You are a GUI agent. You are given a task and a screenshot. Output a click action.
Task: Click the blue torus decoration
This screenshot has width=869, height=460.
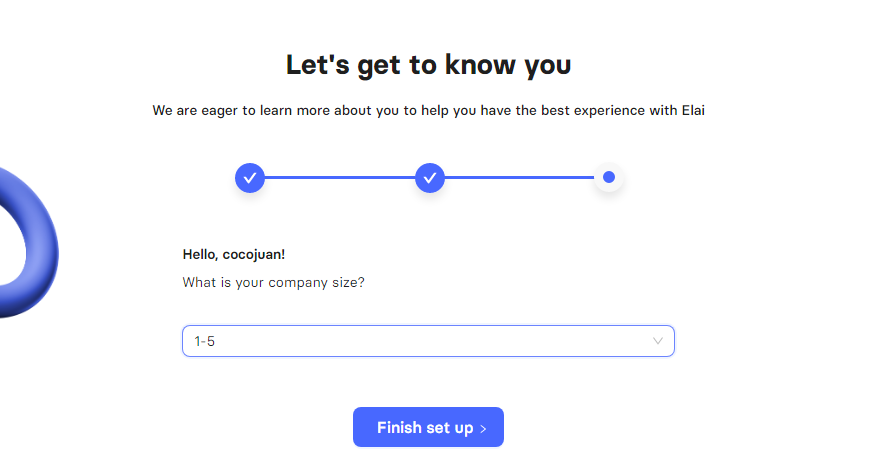pyautogui.click(x=28, y=243)
